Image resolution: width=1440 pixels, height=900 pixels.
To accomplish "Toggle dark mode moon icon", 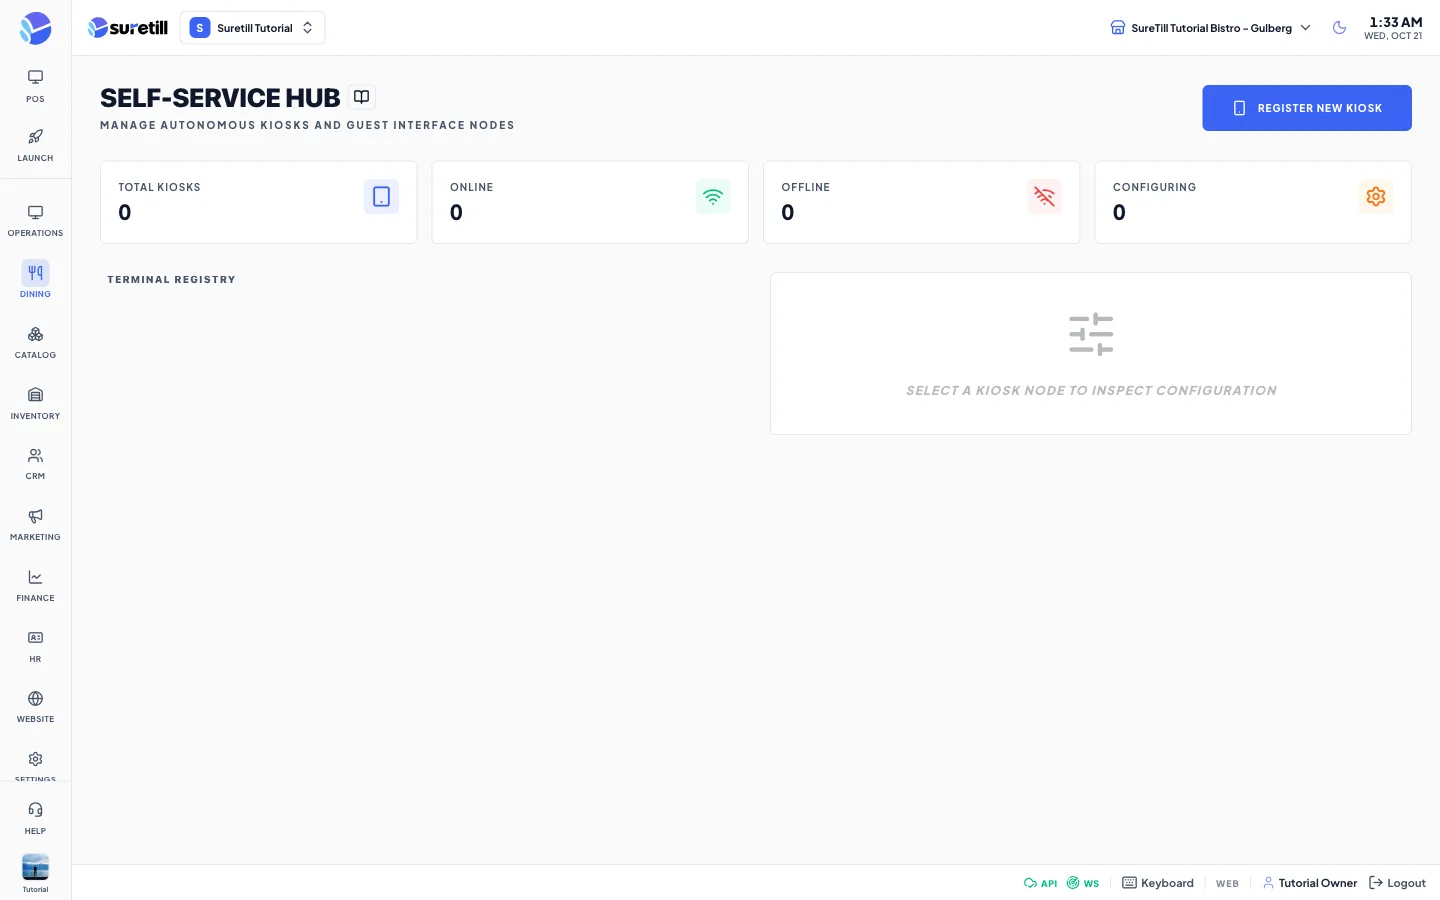I will coord(1339,28).
